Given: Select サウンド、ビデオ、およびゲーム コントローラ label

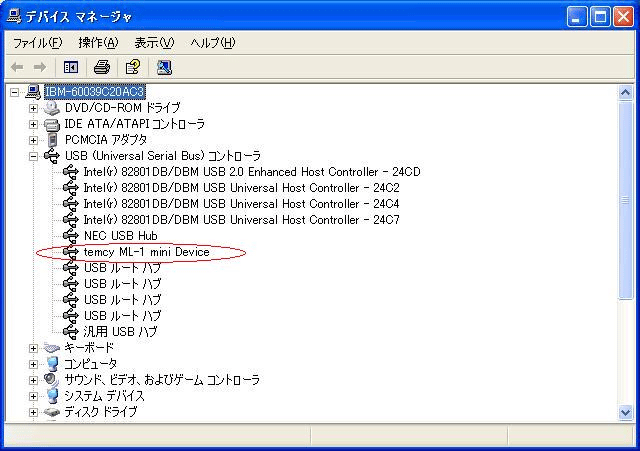Looking at the screenshot, I should (162, 380).
